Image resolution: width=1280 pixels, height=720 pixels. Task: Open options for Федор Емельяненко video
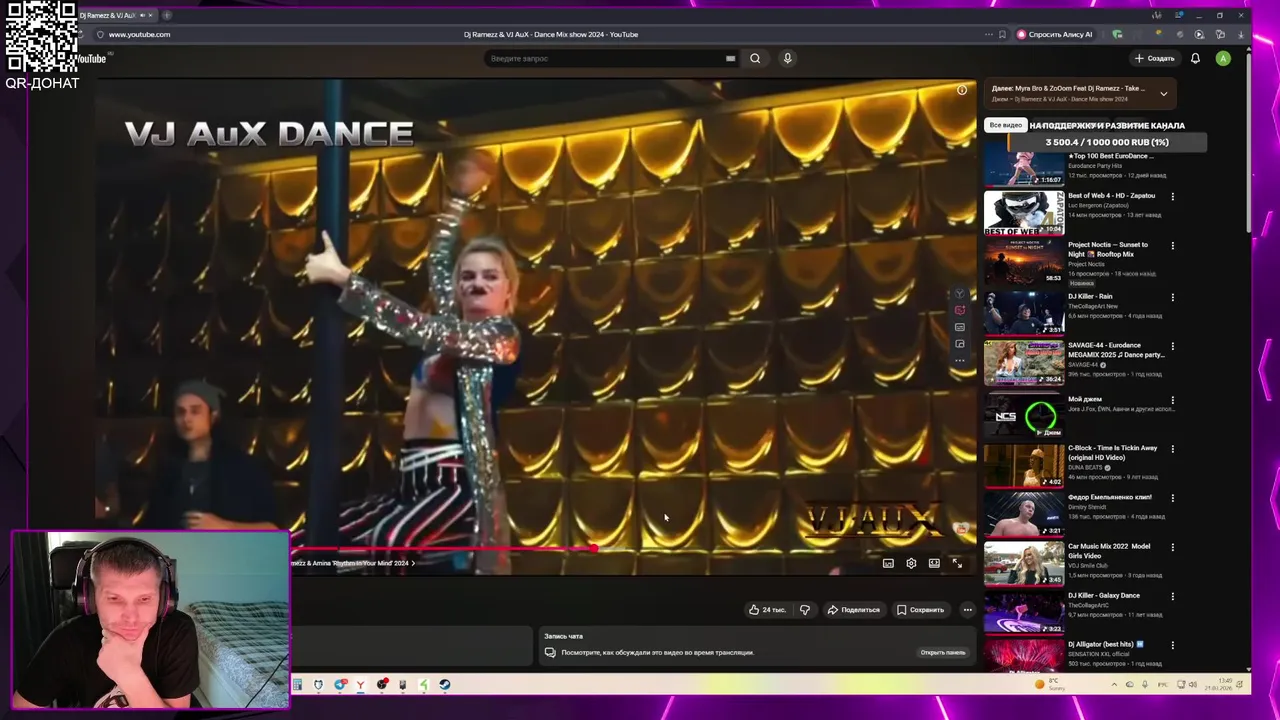coord(1173,498)
